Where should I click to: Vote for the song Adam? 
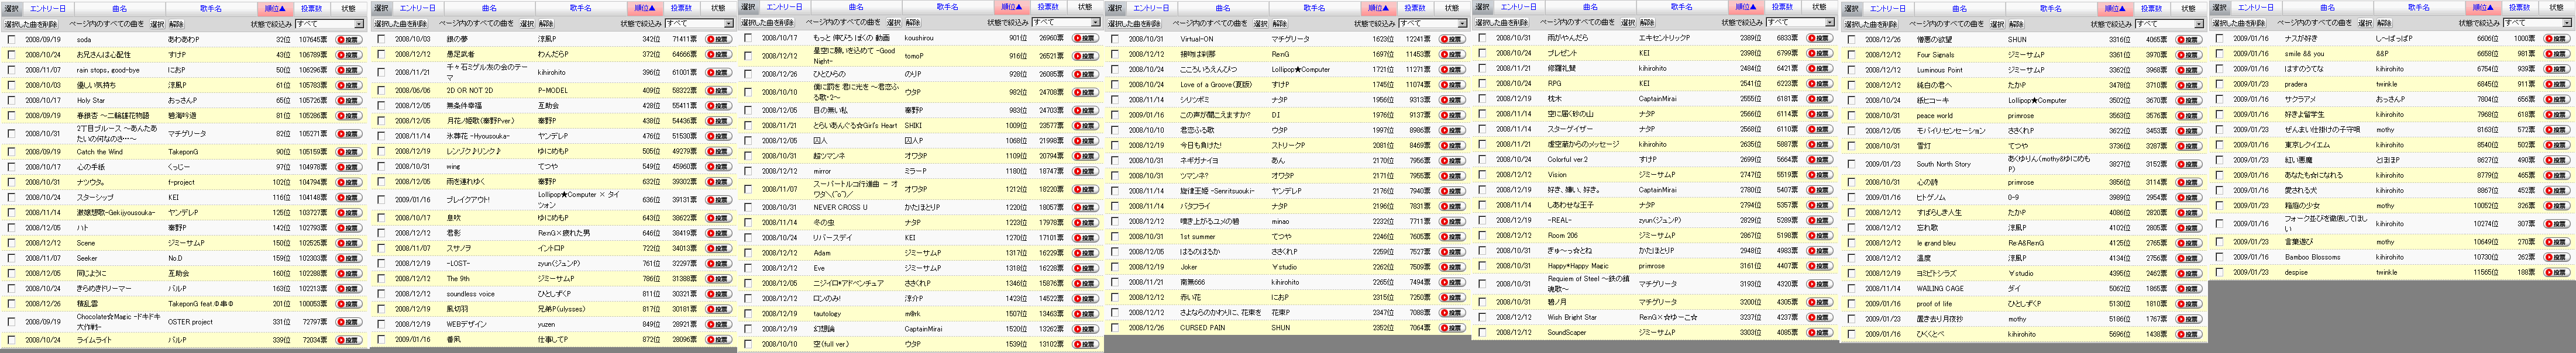coord(1085,253)
